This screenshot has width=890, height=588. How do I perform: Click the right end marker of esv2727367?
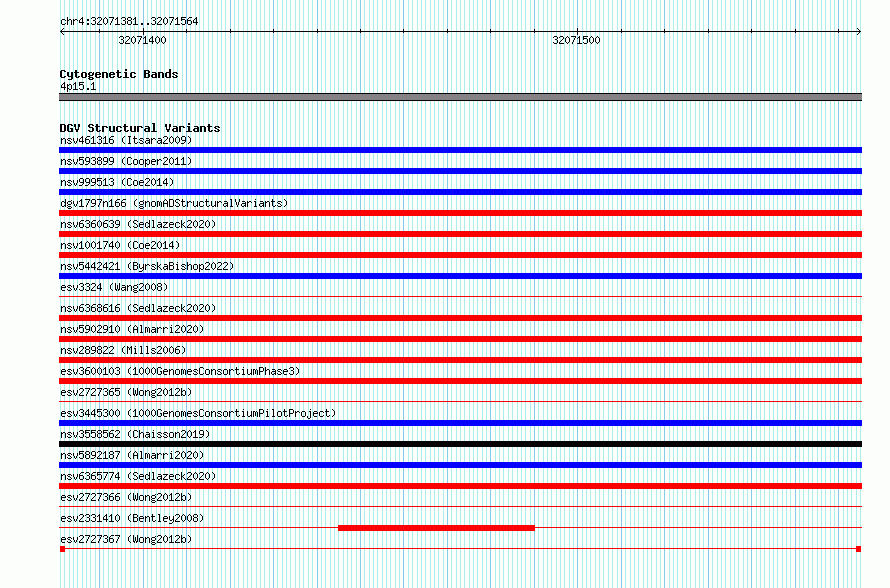859,549
